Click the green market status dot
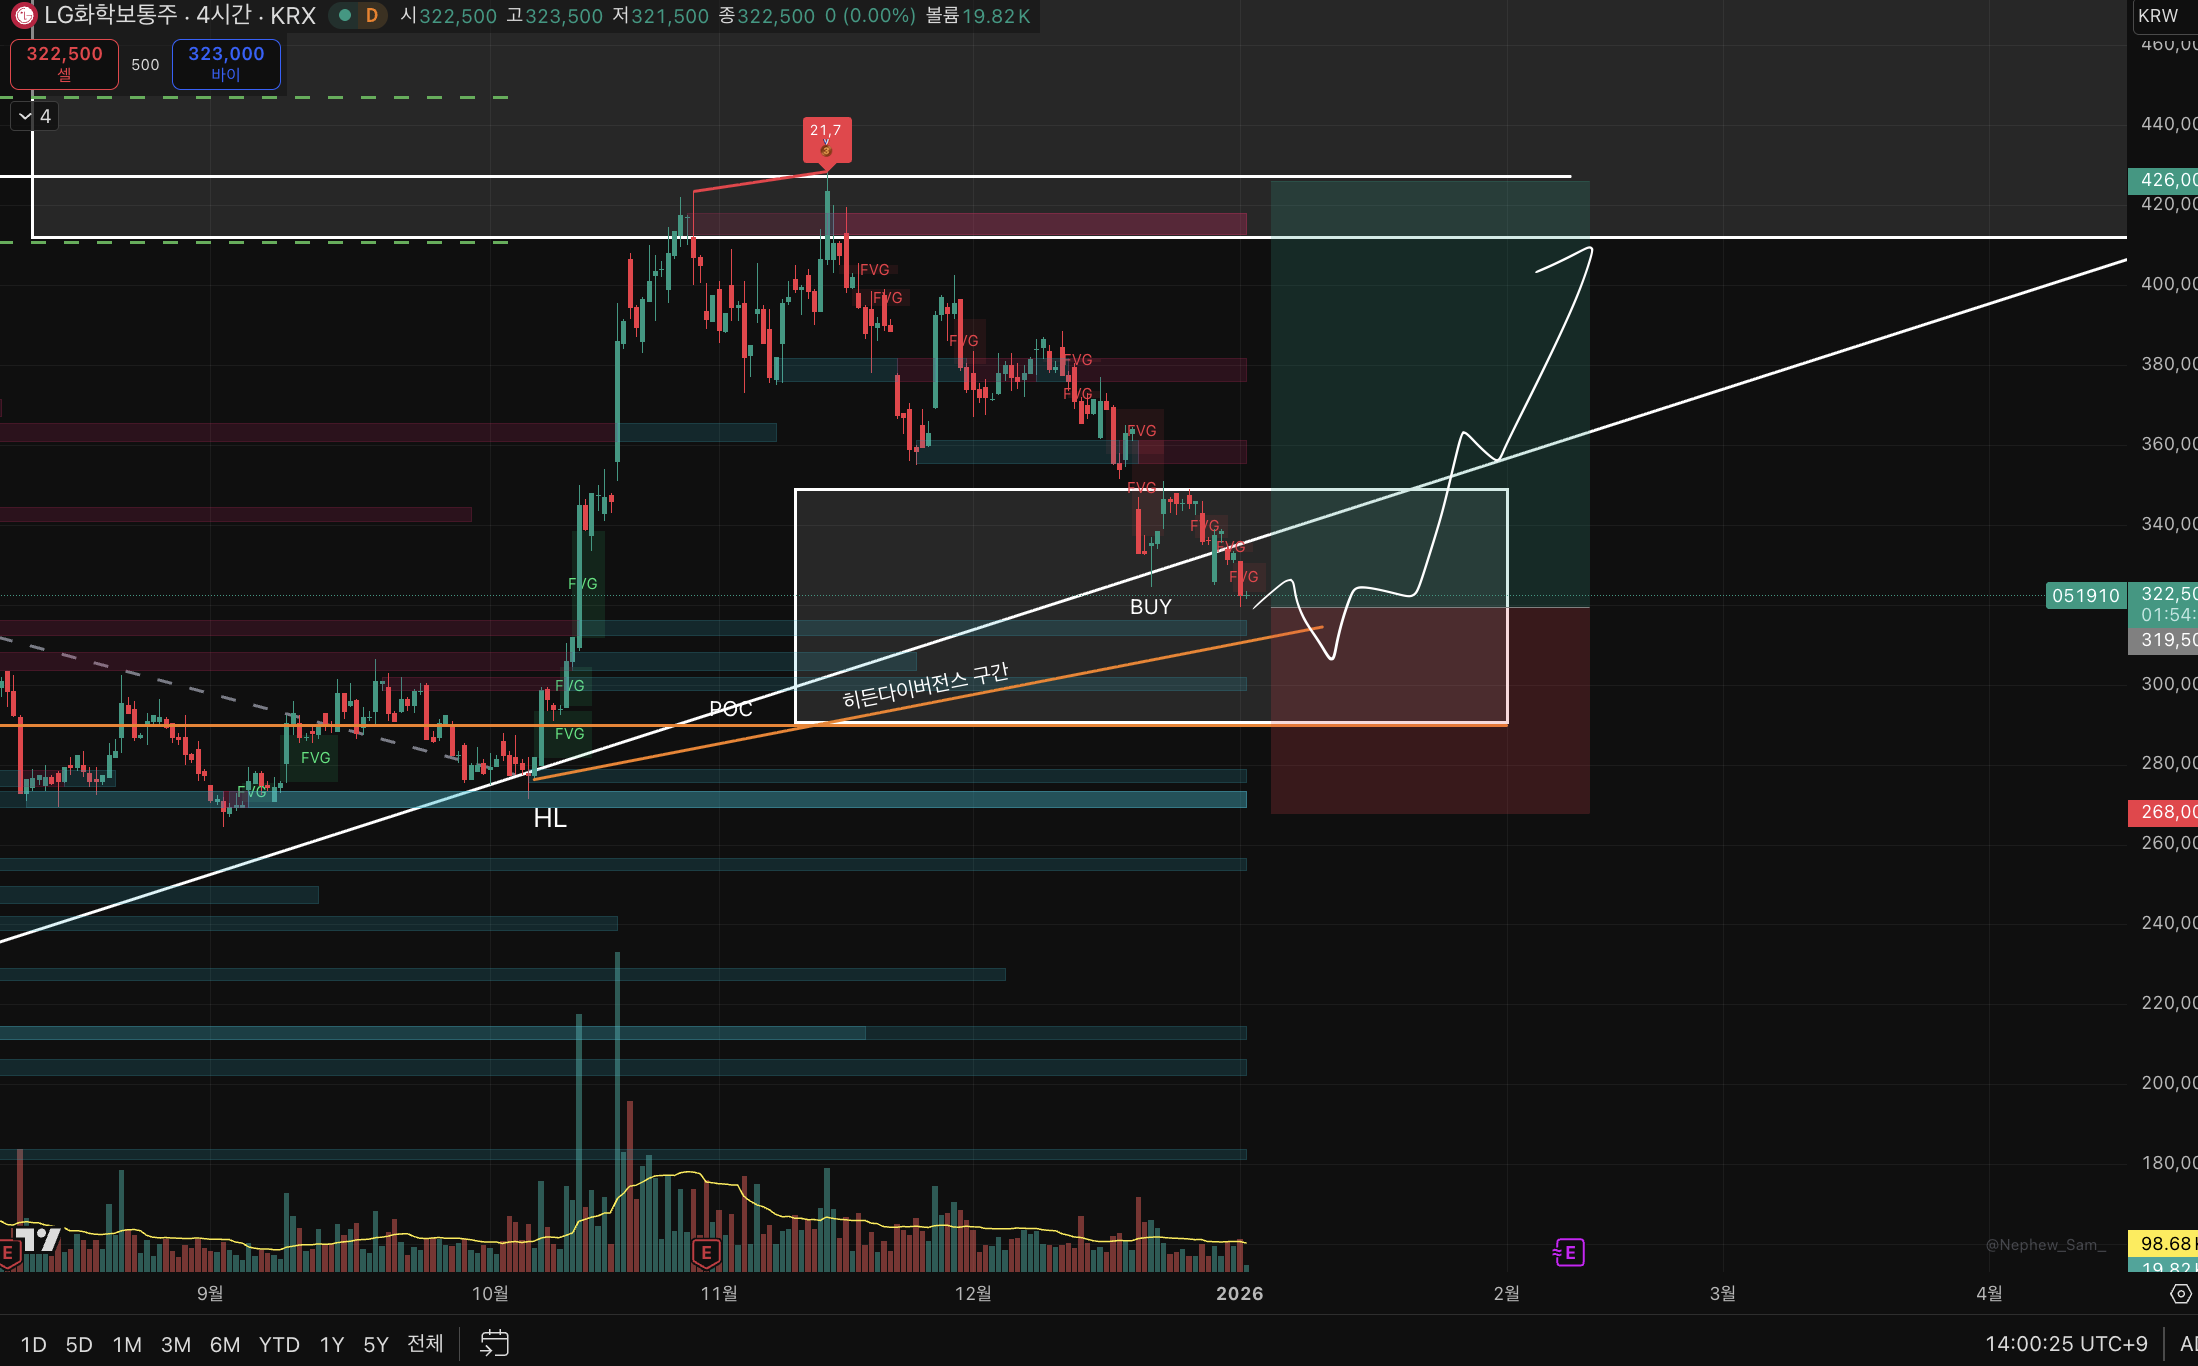Screen dimensions: 2198x1366 345,15
